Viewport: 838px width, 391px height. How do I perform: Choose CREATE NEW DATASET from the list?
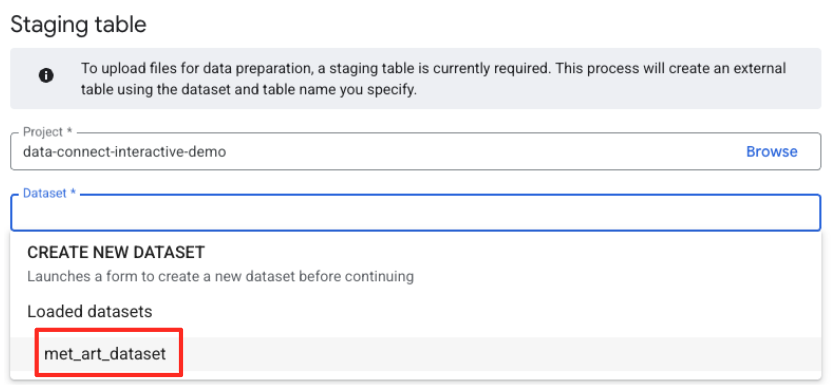click(x=116, y=253)
